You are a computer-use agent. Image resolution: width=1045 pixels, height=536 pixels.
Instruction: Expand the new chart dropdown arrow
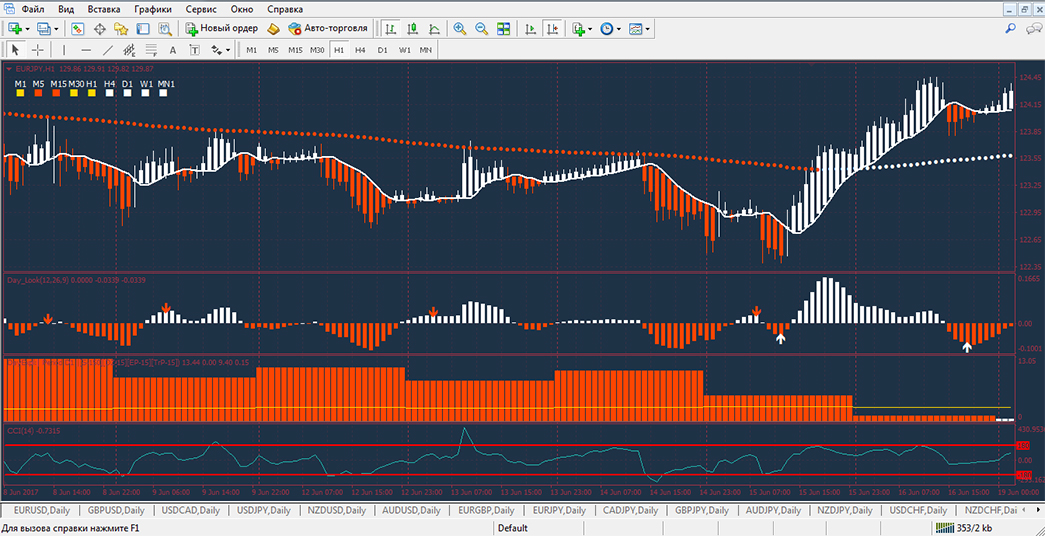pyautogui.click(x=27, y=29)
